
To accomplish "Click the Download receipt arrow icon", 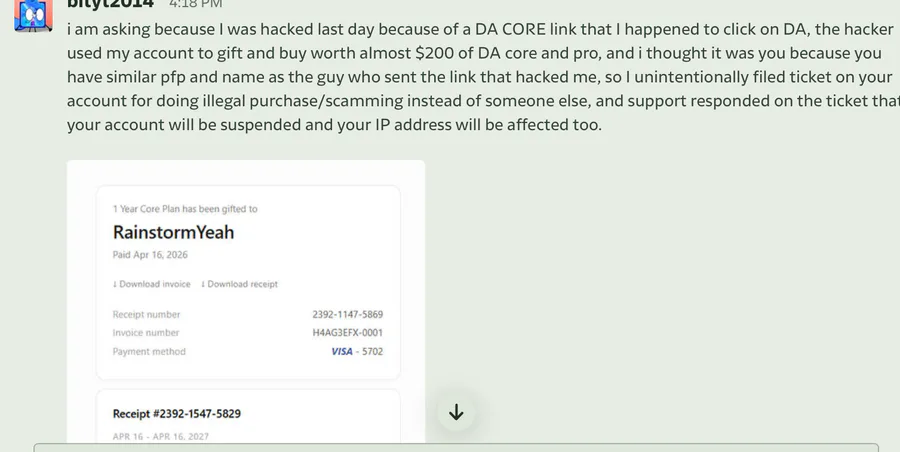I will pyautogui.click(x=203, y=284).
